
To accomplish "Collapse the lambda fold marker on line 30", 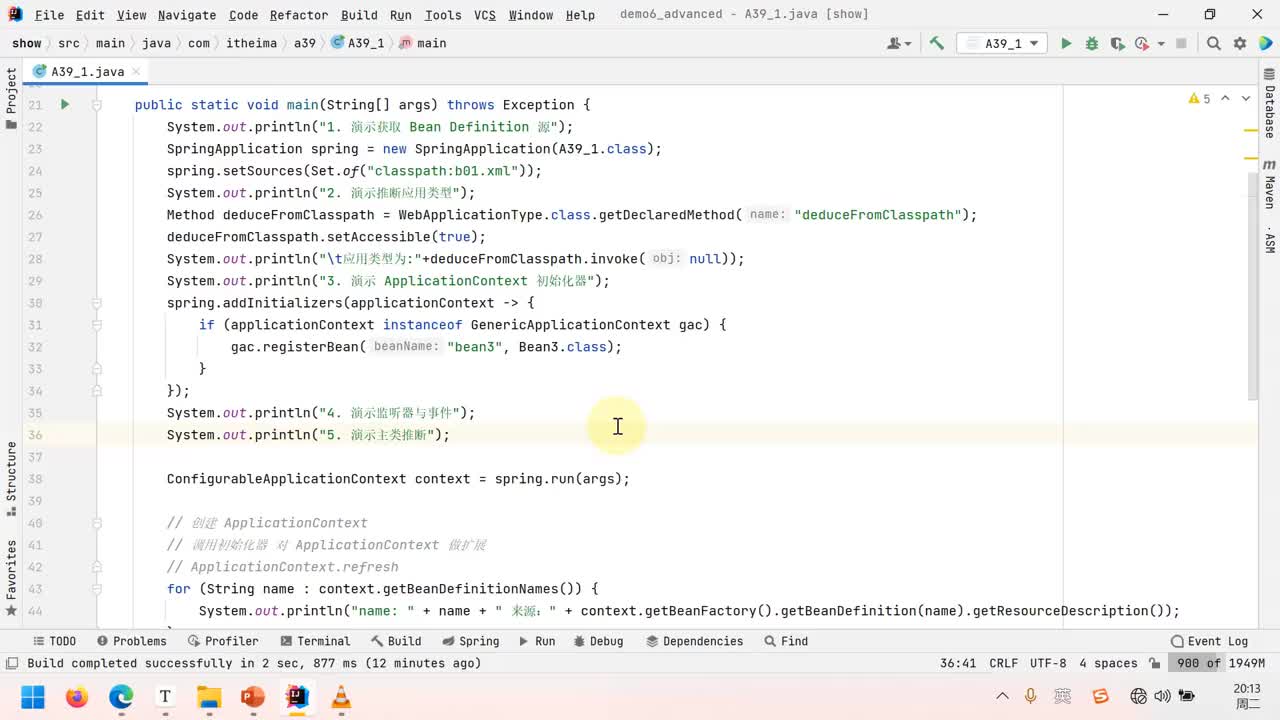I will (97, 302).
